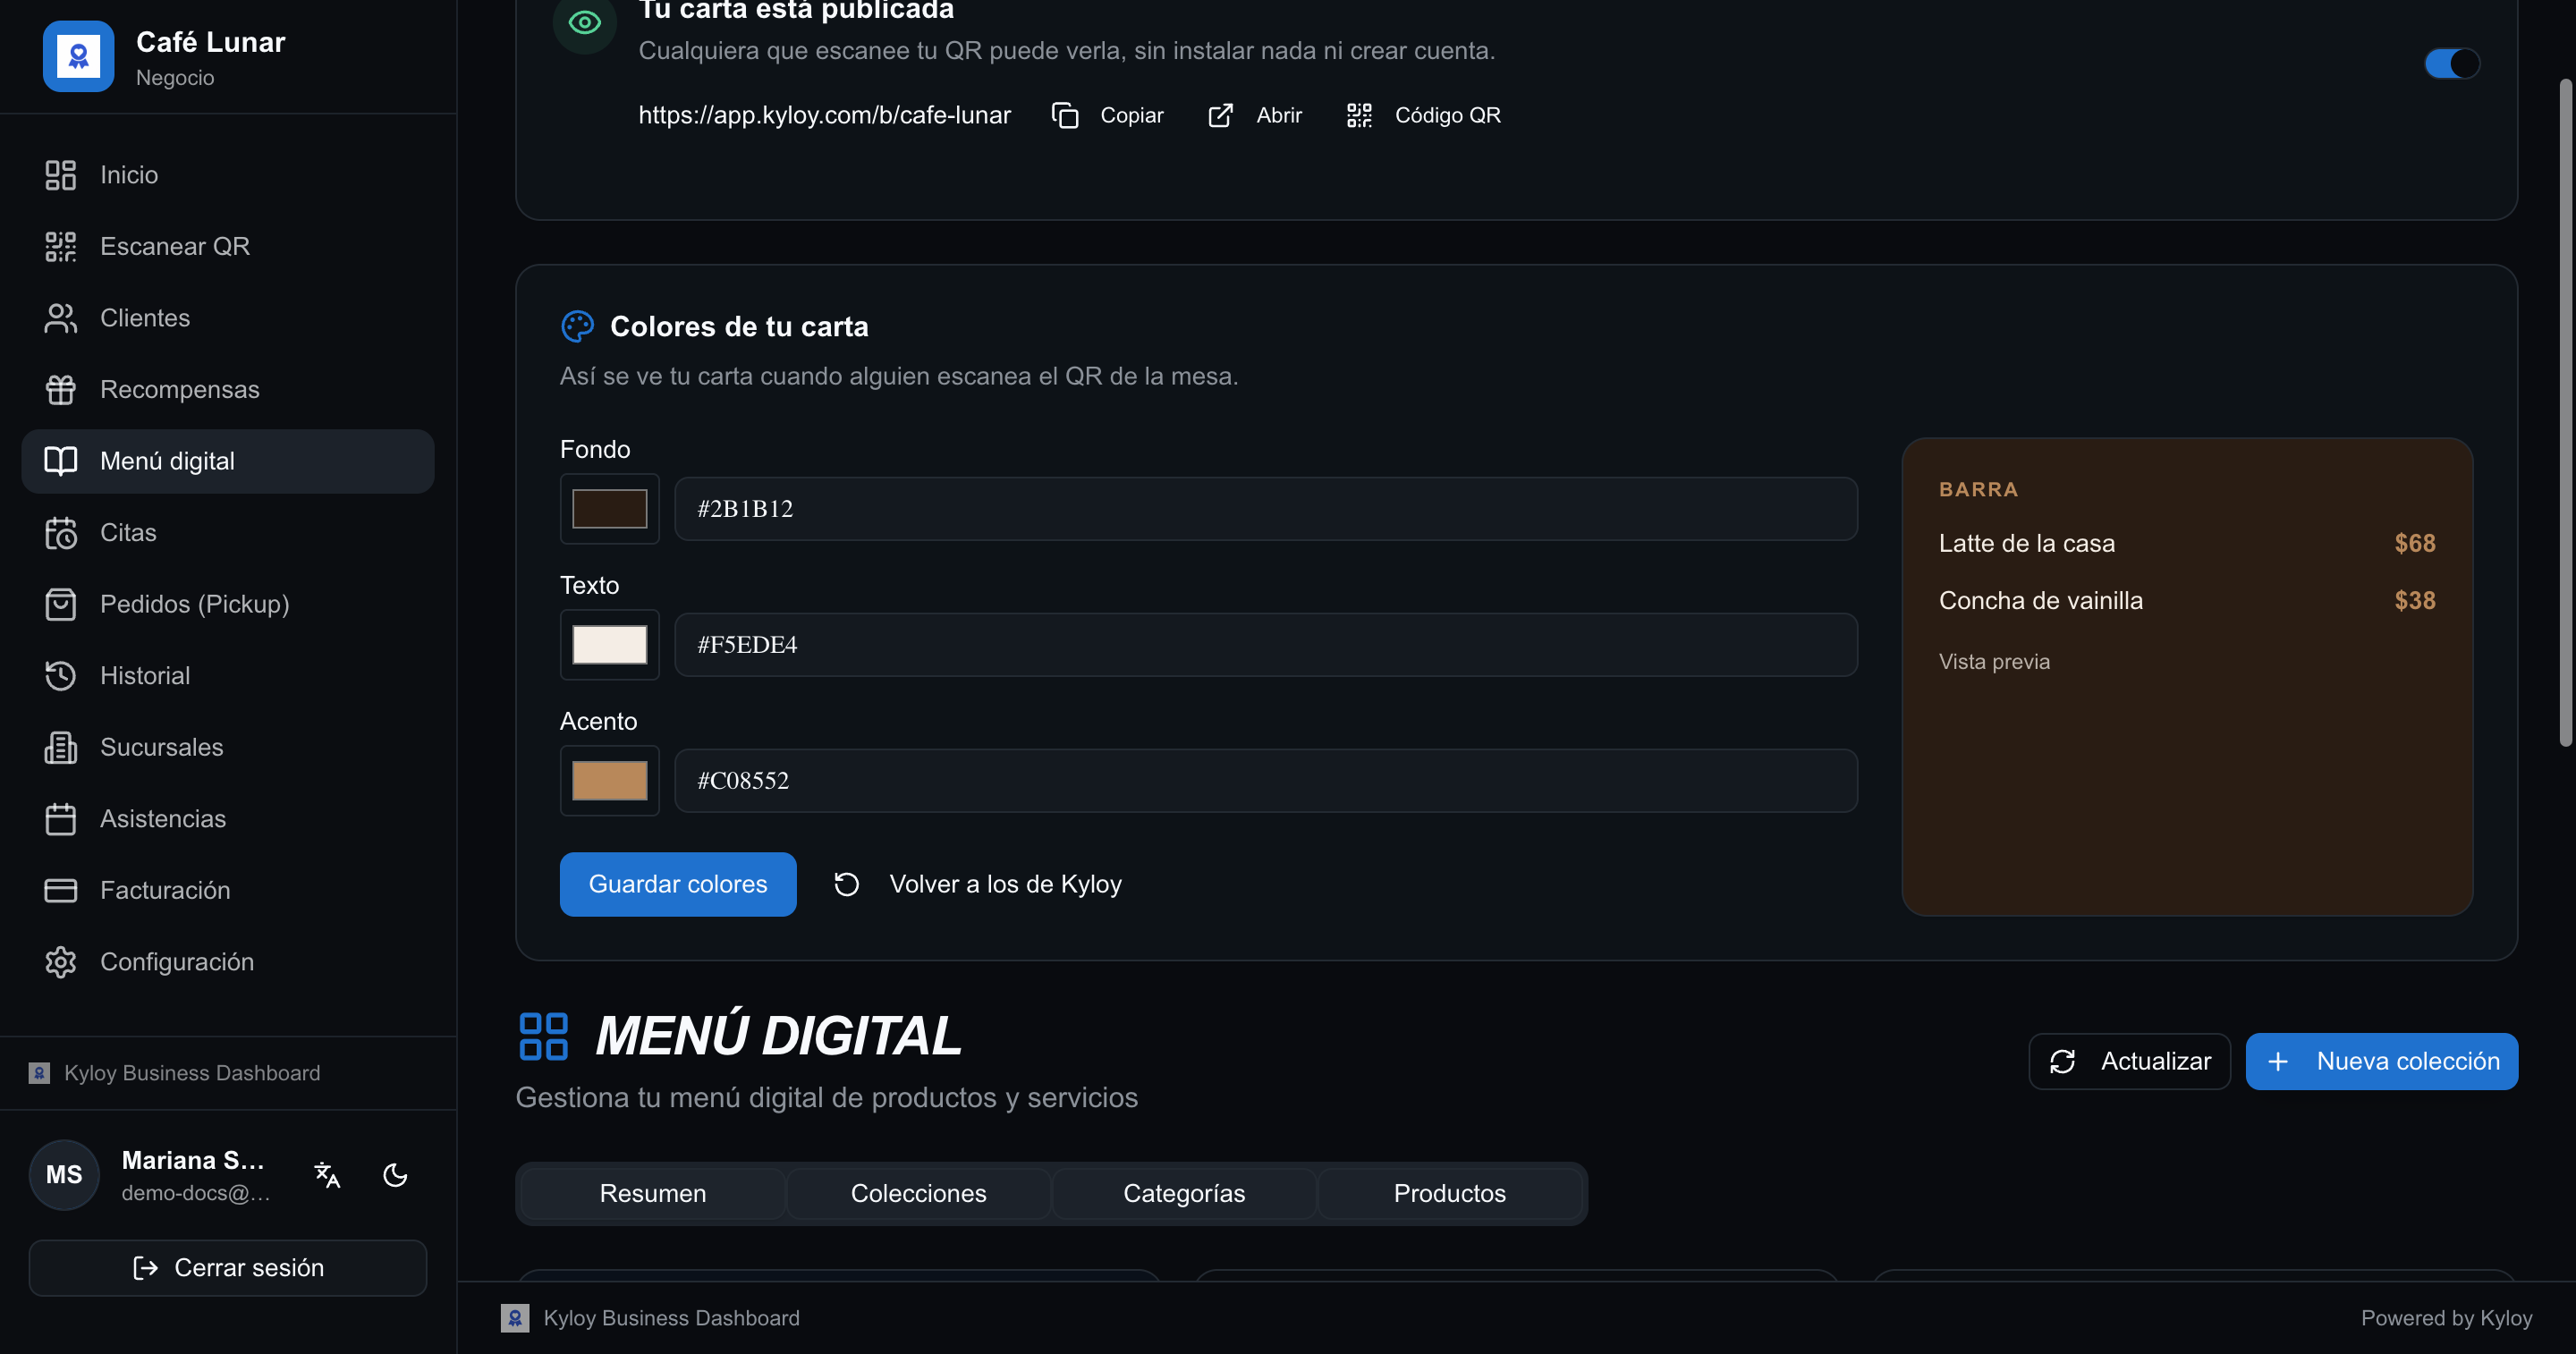Click the Asistencias calendar icon
Image resolution: width=2576 pixels, height=1354 pixels.
tap(60, 819)
